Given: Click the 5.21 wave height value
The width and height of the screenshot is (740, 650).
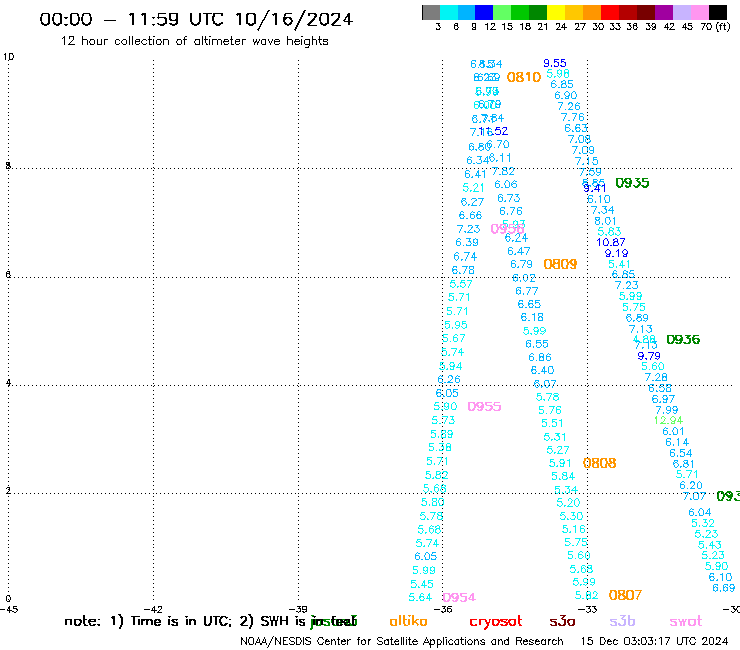Looking at the screenshot, I should click(473, 188).
